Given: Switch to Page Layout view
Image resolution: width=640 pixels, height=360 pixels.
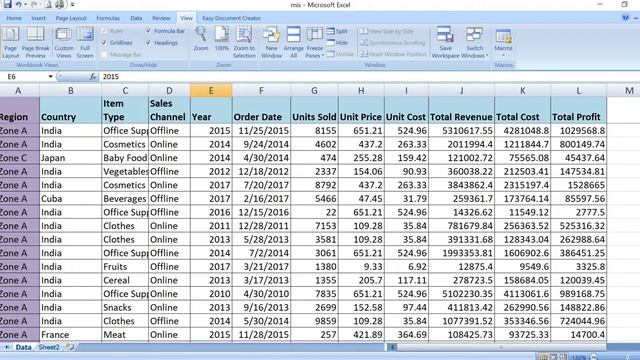Looking at the screenshot, I should (x=11, y=42).
